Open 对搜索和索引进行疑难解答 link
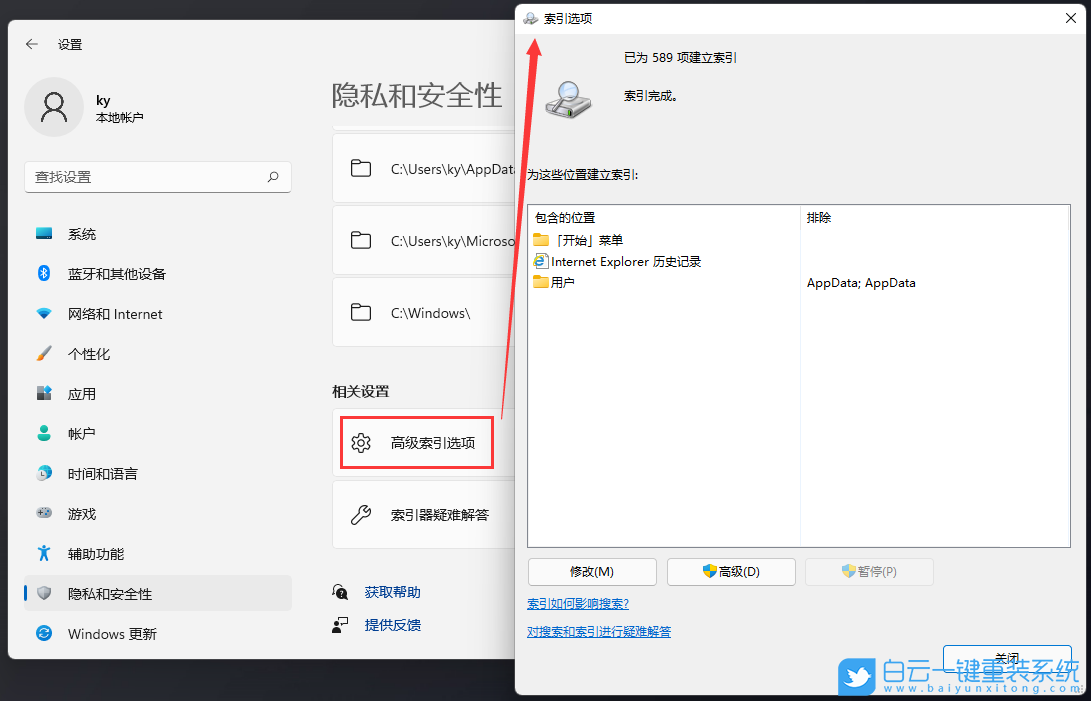 pos(598,631)
